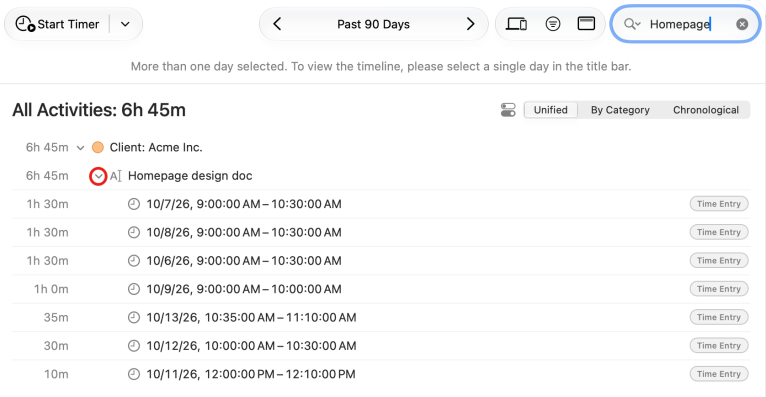Click the clock icon for the 10/7/26 entry

click(x=134, y=204)
